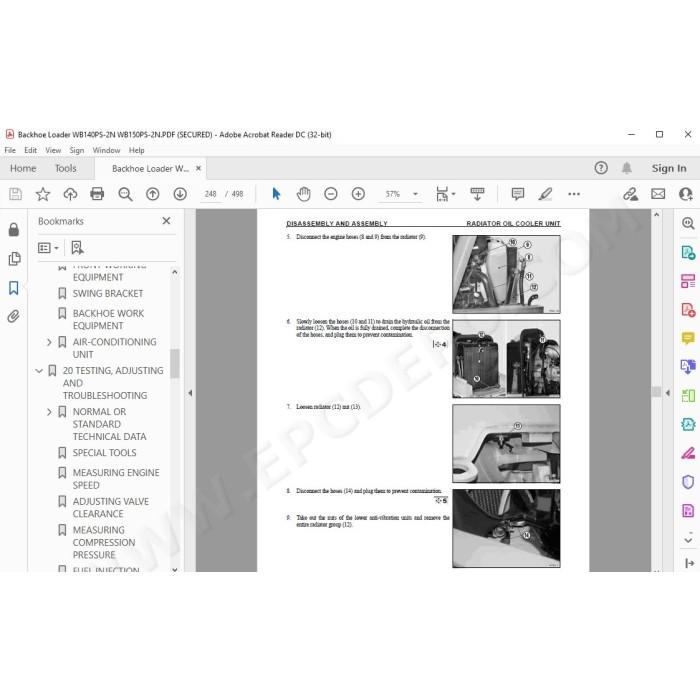Open bookmark options list dropdown
This screenshot has width=700, height=700.
coord(48,248)
